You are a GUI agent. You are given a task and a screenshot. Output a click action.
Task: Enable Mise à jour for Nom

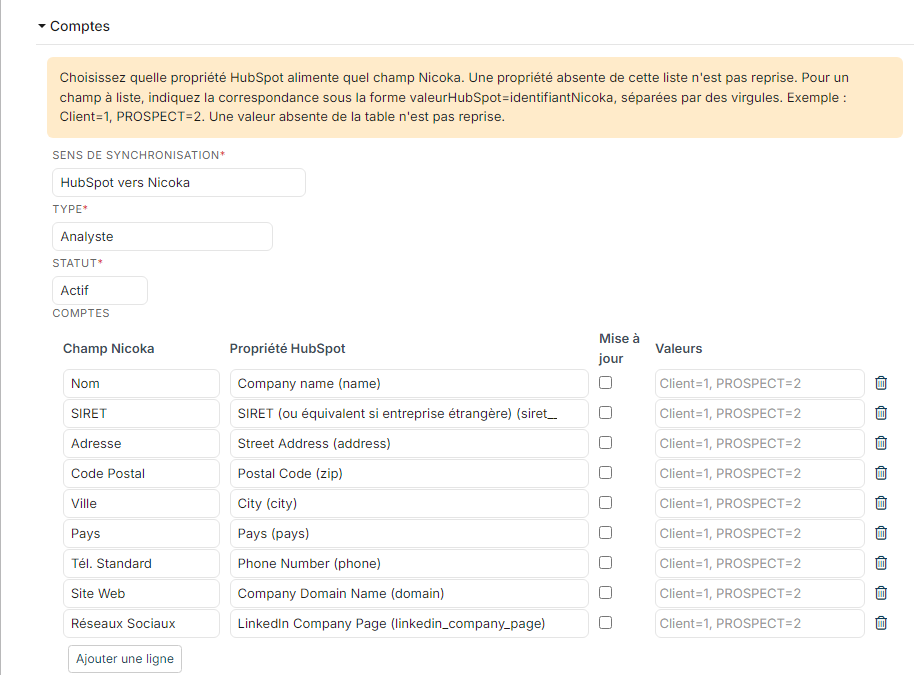606,383
